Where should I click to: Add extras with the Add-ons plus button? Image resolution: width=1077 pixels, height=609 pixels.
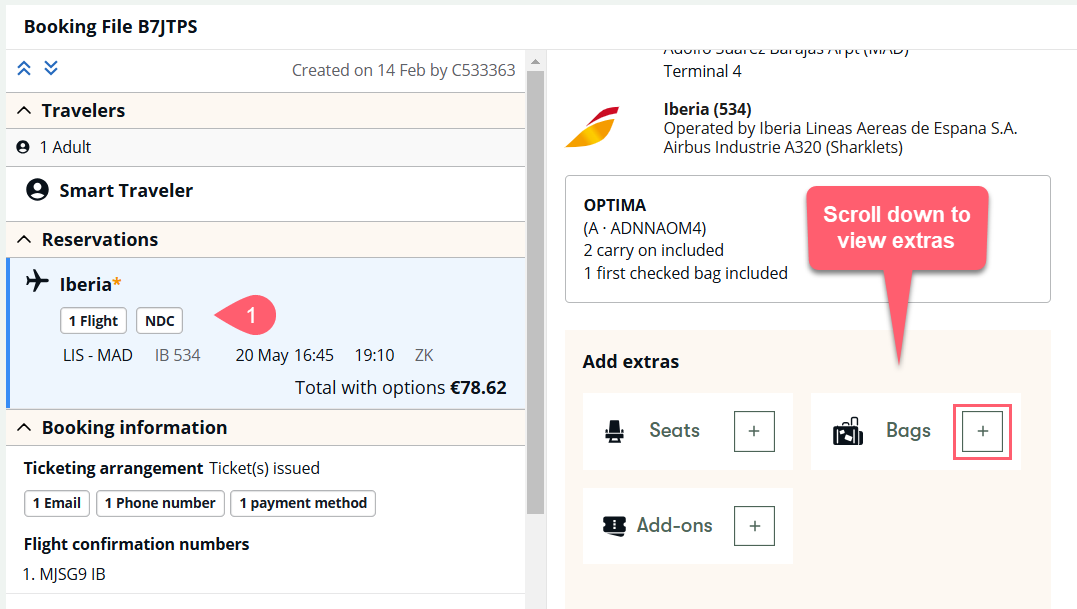tap(754, 526)
